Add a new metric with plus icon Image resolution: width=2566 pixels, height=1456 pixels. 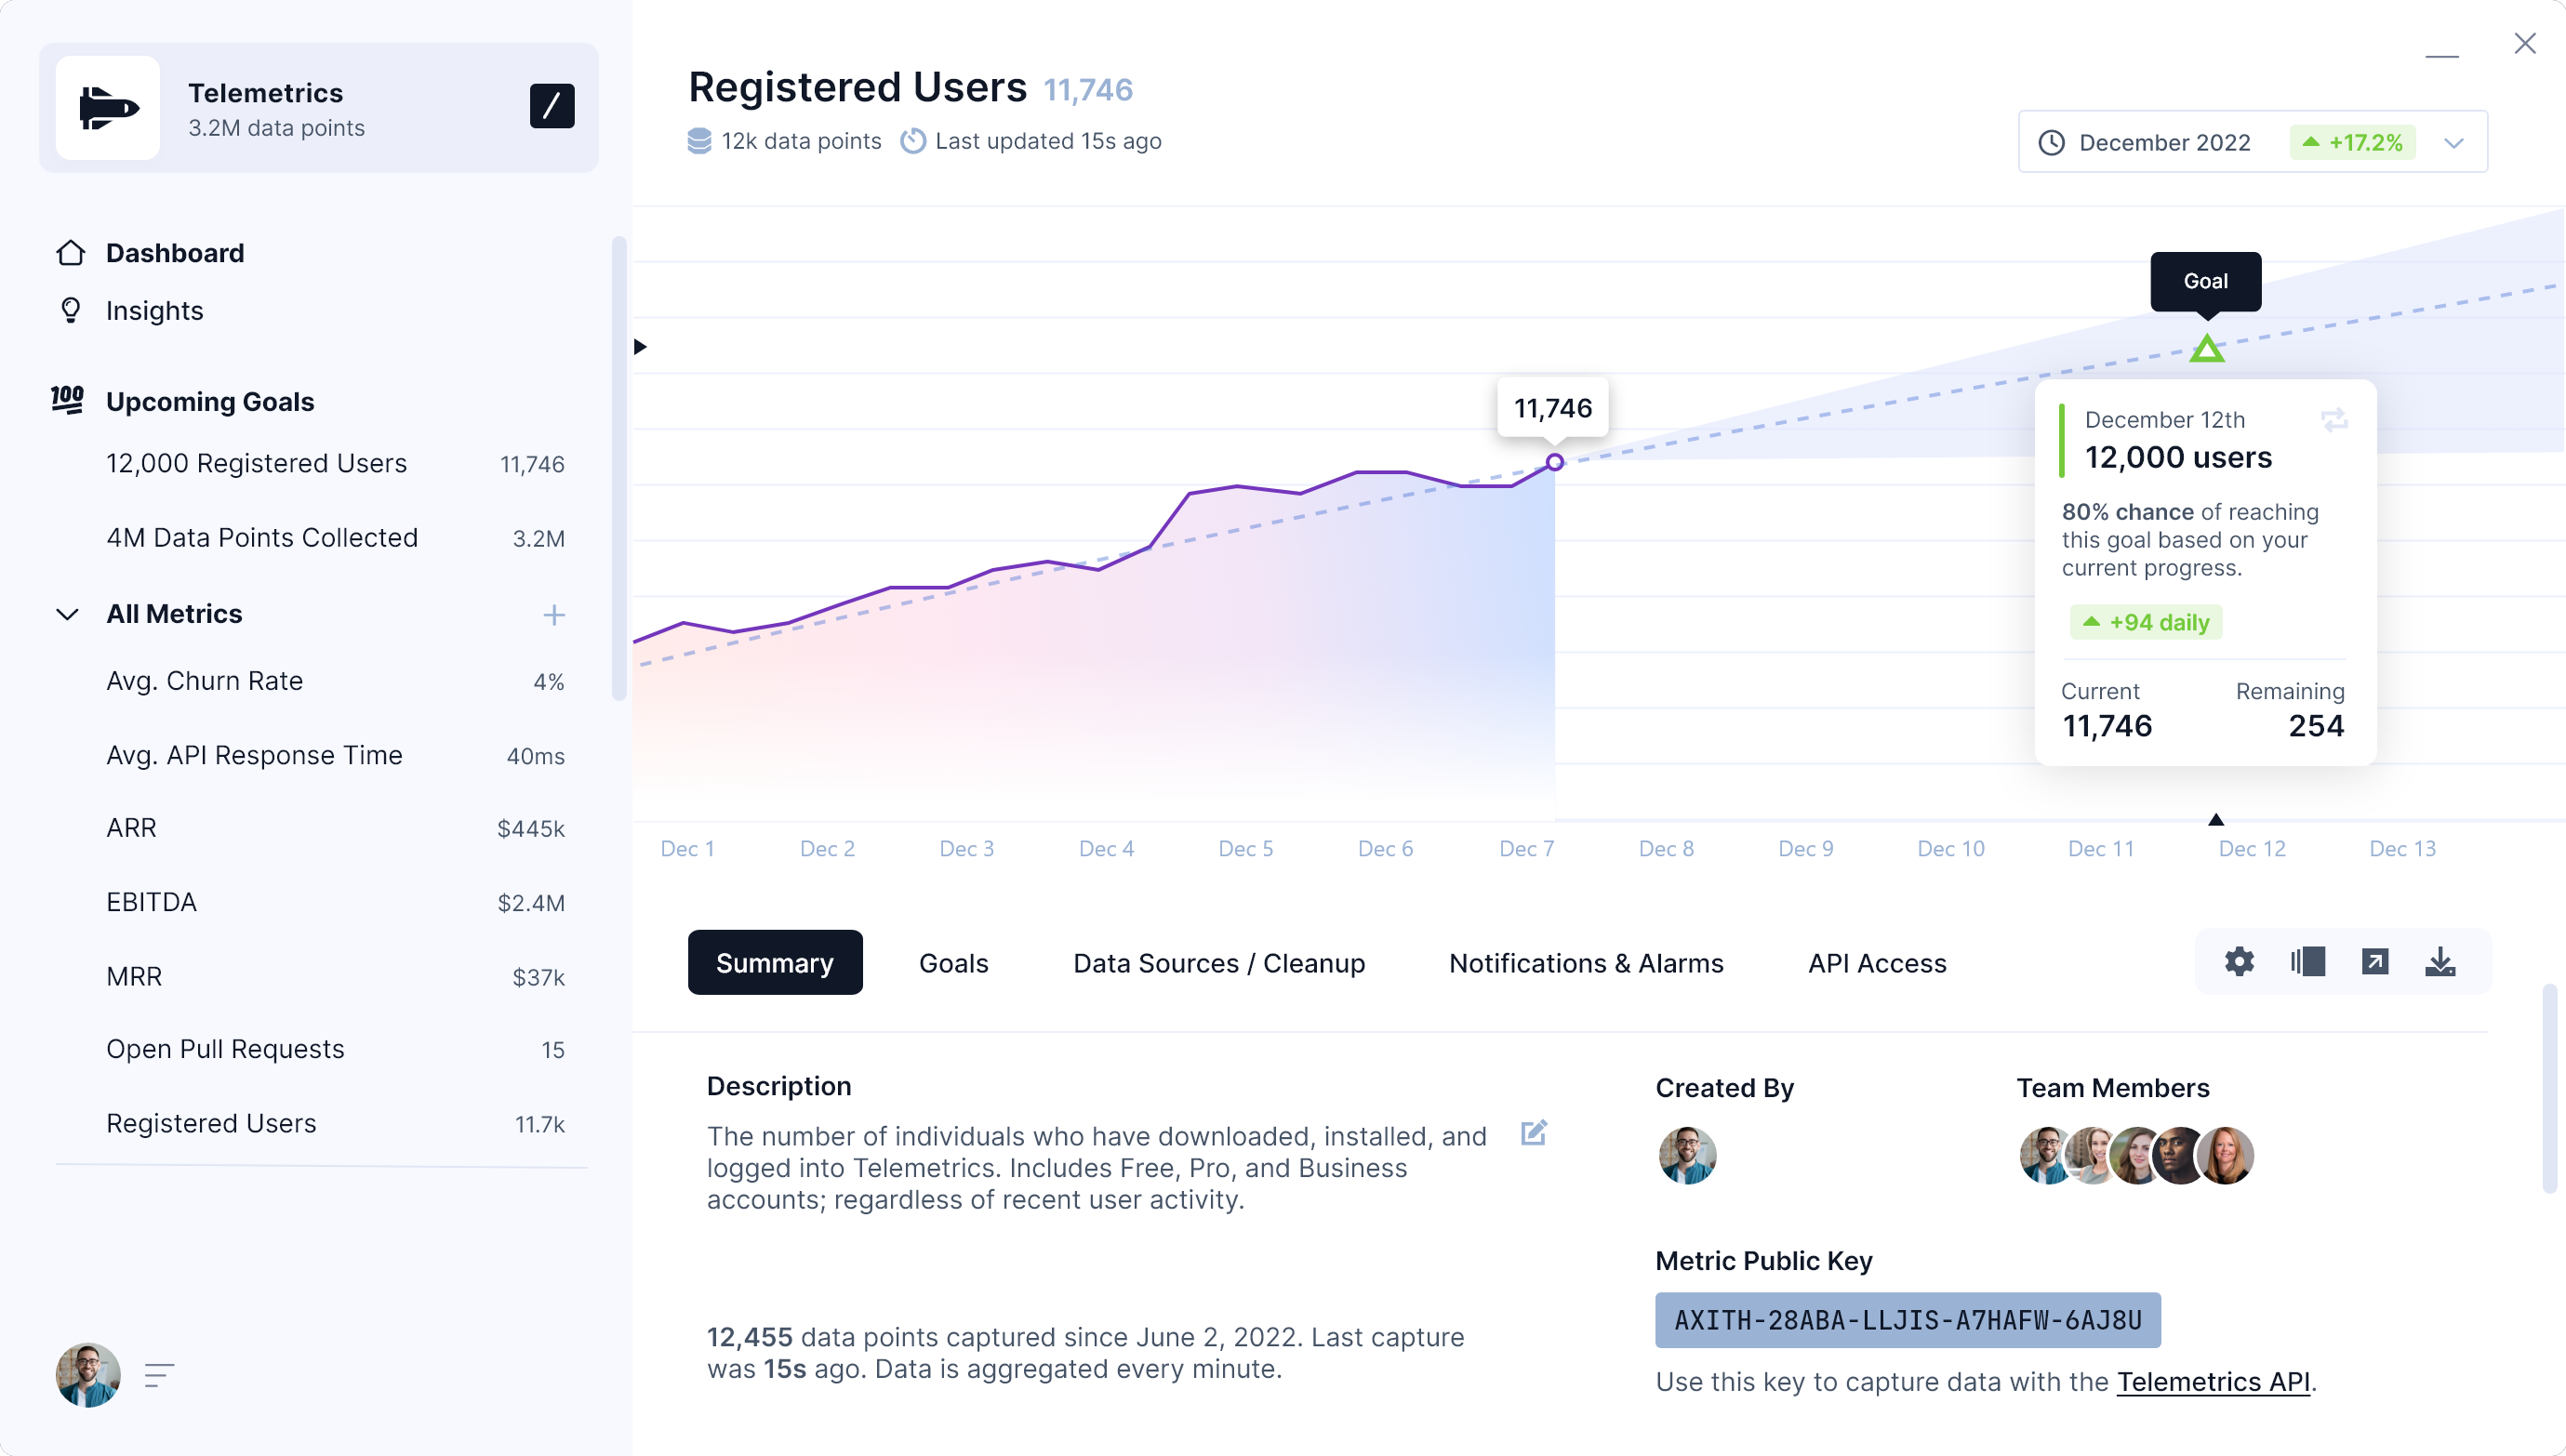554,615
